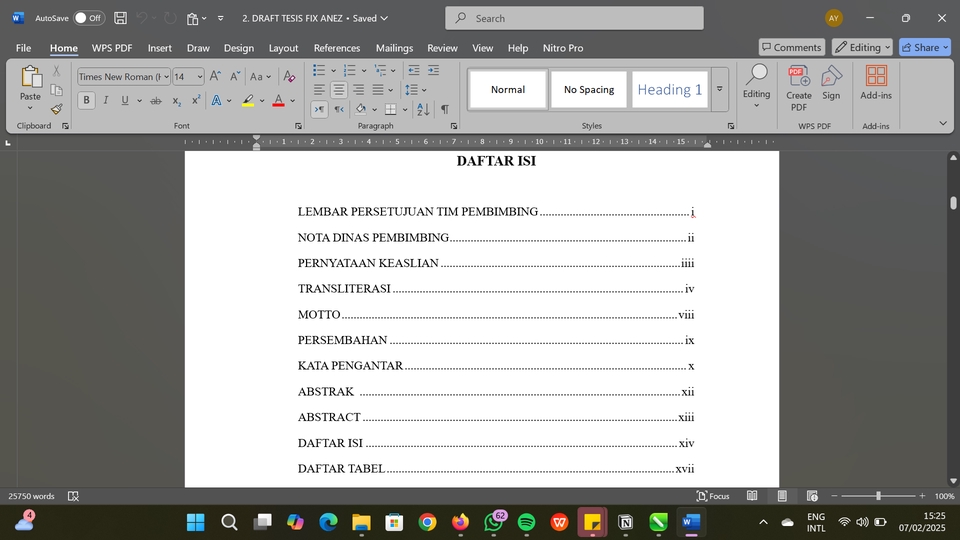Toggle AutoSave switch

point(88,18)
